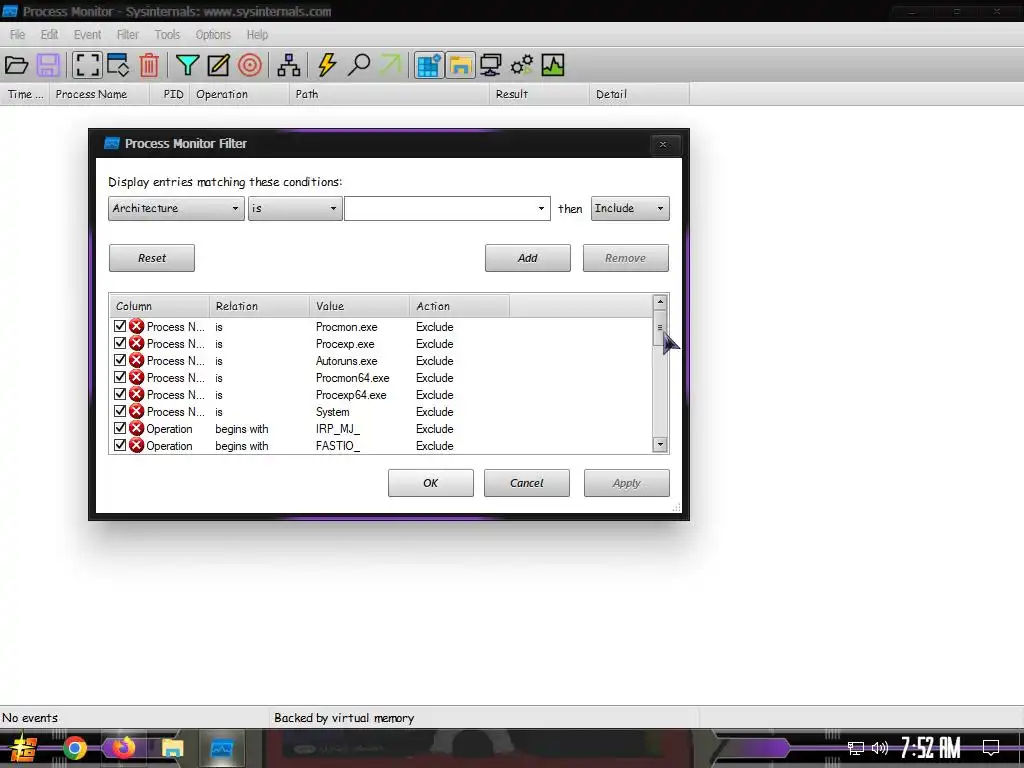
Task: Click the Reset button
Action: 152,258
